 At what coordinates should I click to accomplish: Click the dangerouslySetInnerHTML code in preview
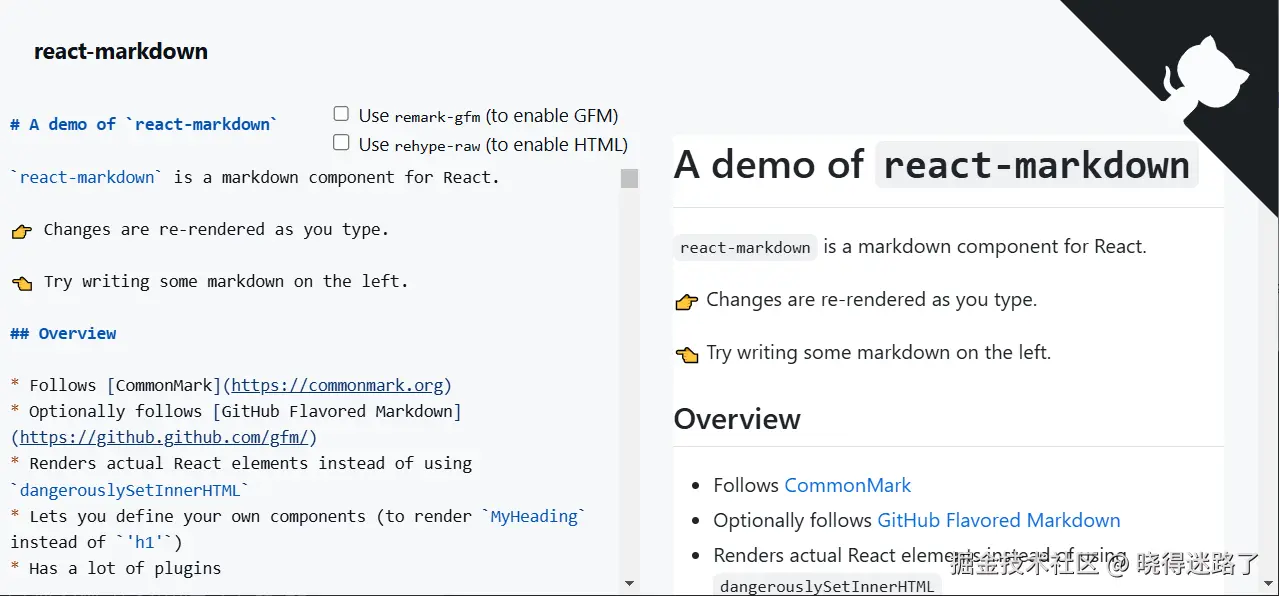click(826, 586)
